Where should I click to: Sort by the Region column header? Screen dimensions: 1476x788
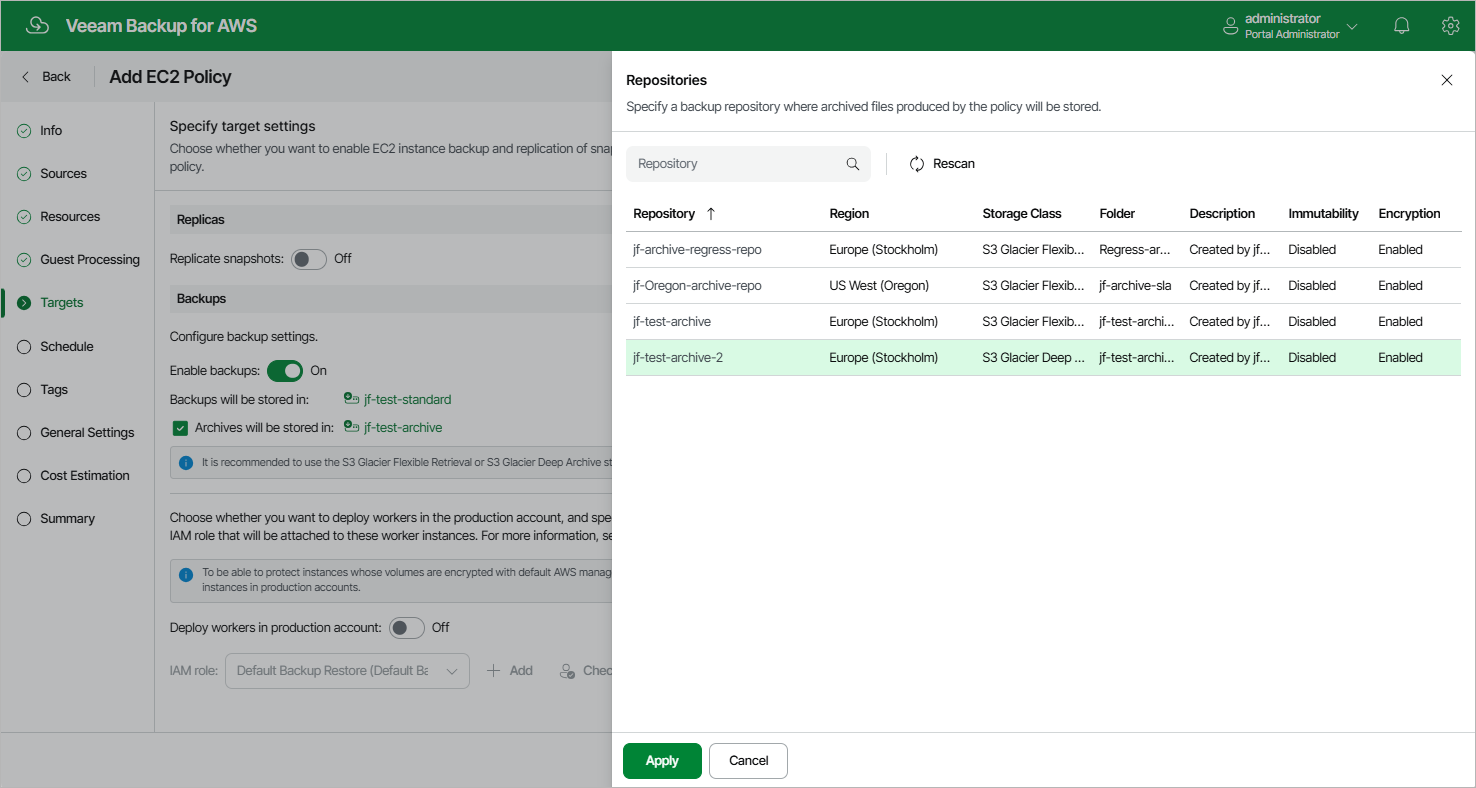tap(849, 213)
